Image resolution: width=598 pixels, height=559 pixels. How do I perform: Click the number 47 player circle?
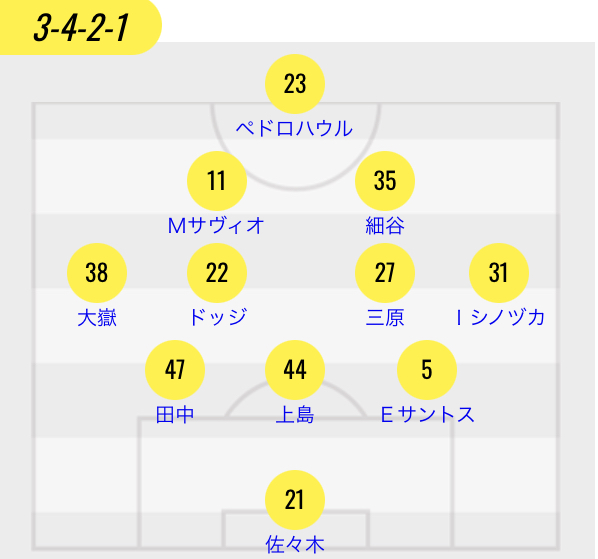point(175,370)
